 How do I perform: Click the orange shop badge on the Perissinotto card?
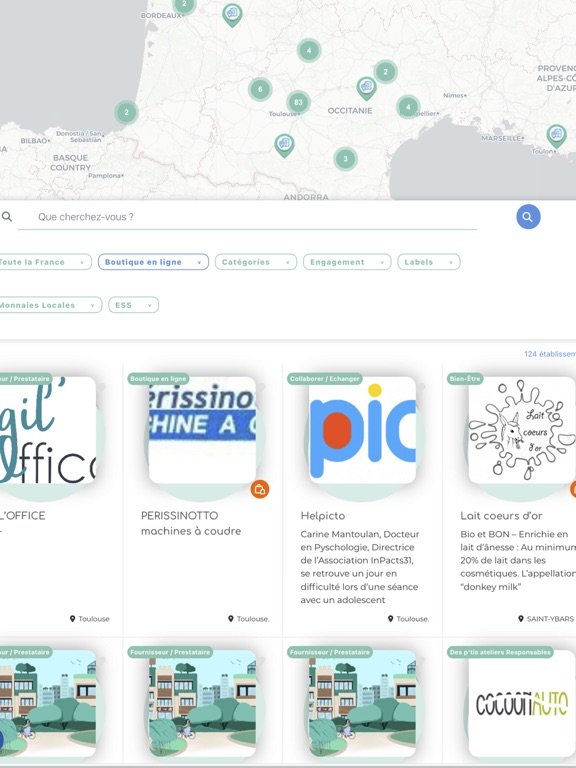[x=260, y=489]
